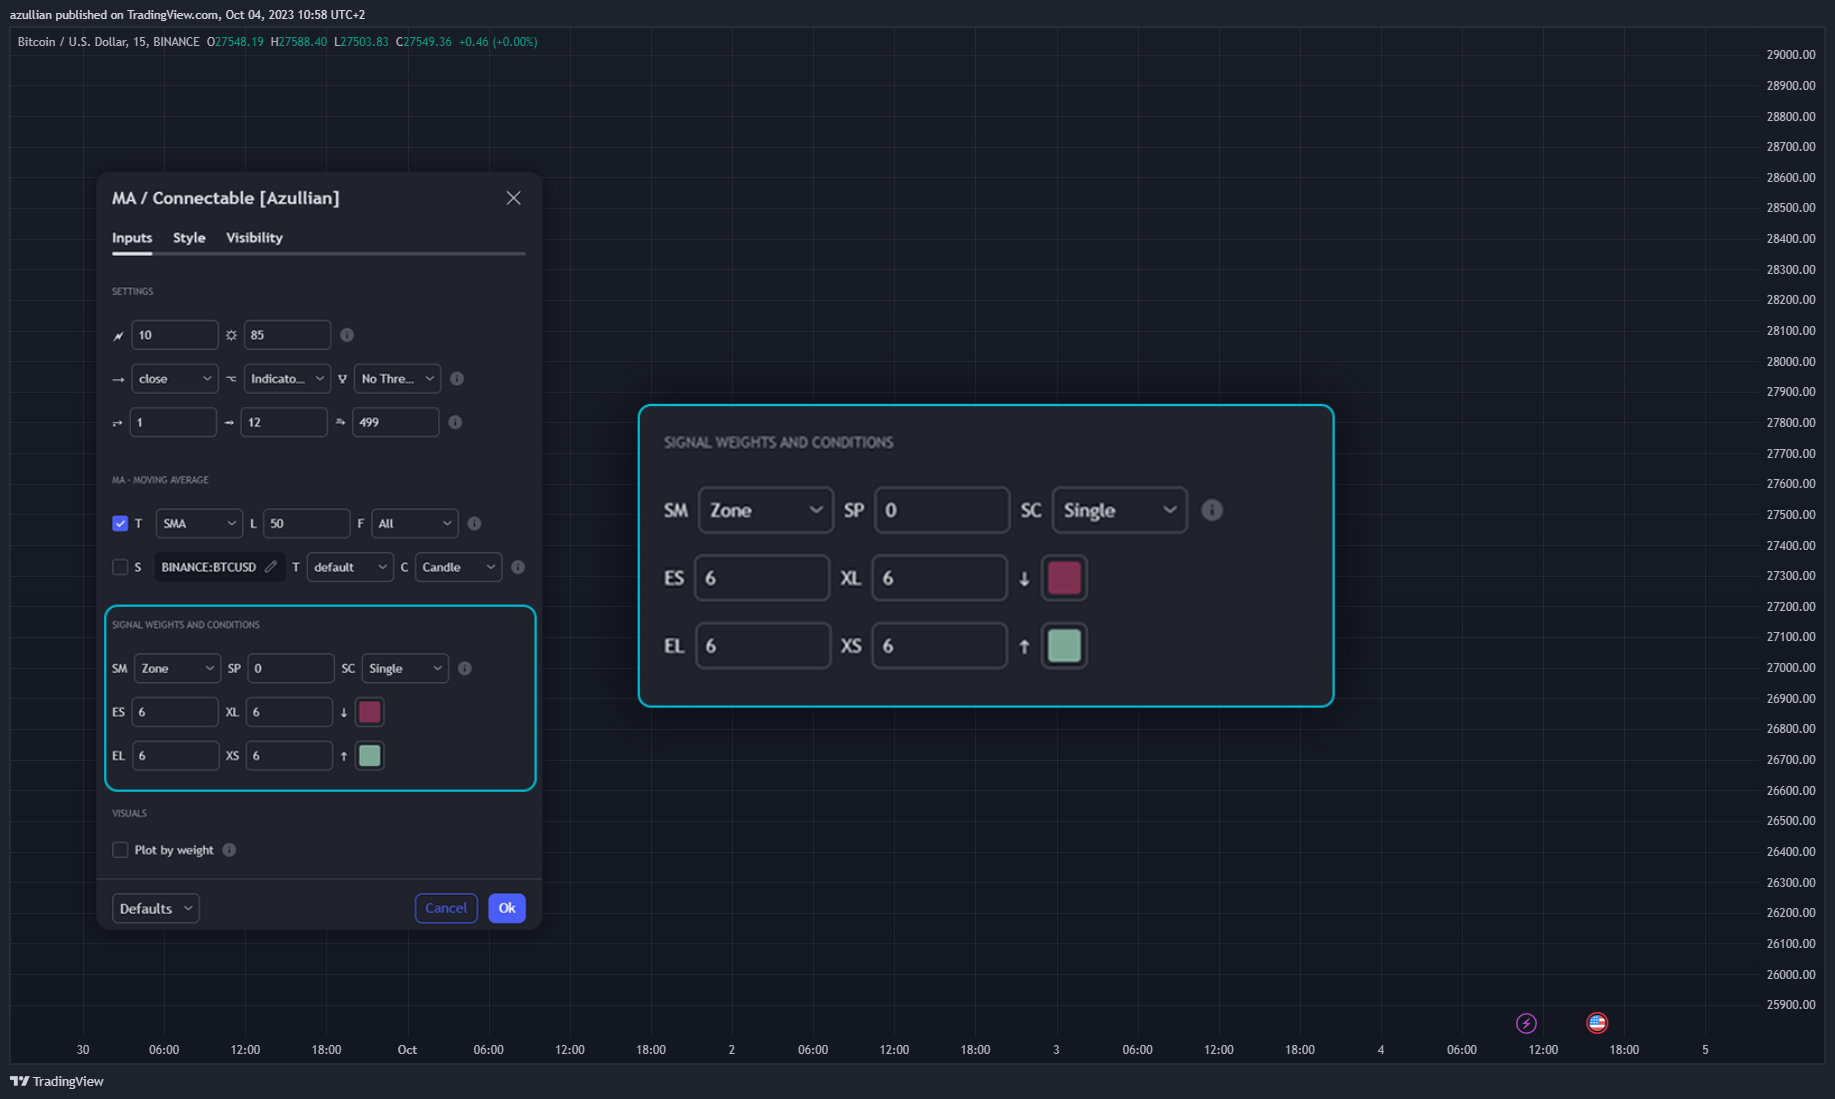The height and width of the screenshot is (1099, 1835).
Task: Click 'Bitcoin / U.S. Dollar, 15, BINANCE' chart title
Action: tap(108, 42)
